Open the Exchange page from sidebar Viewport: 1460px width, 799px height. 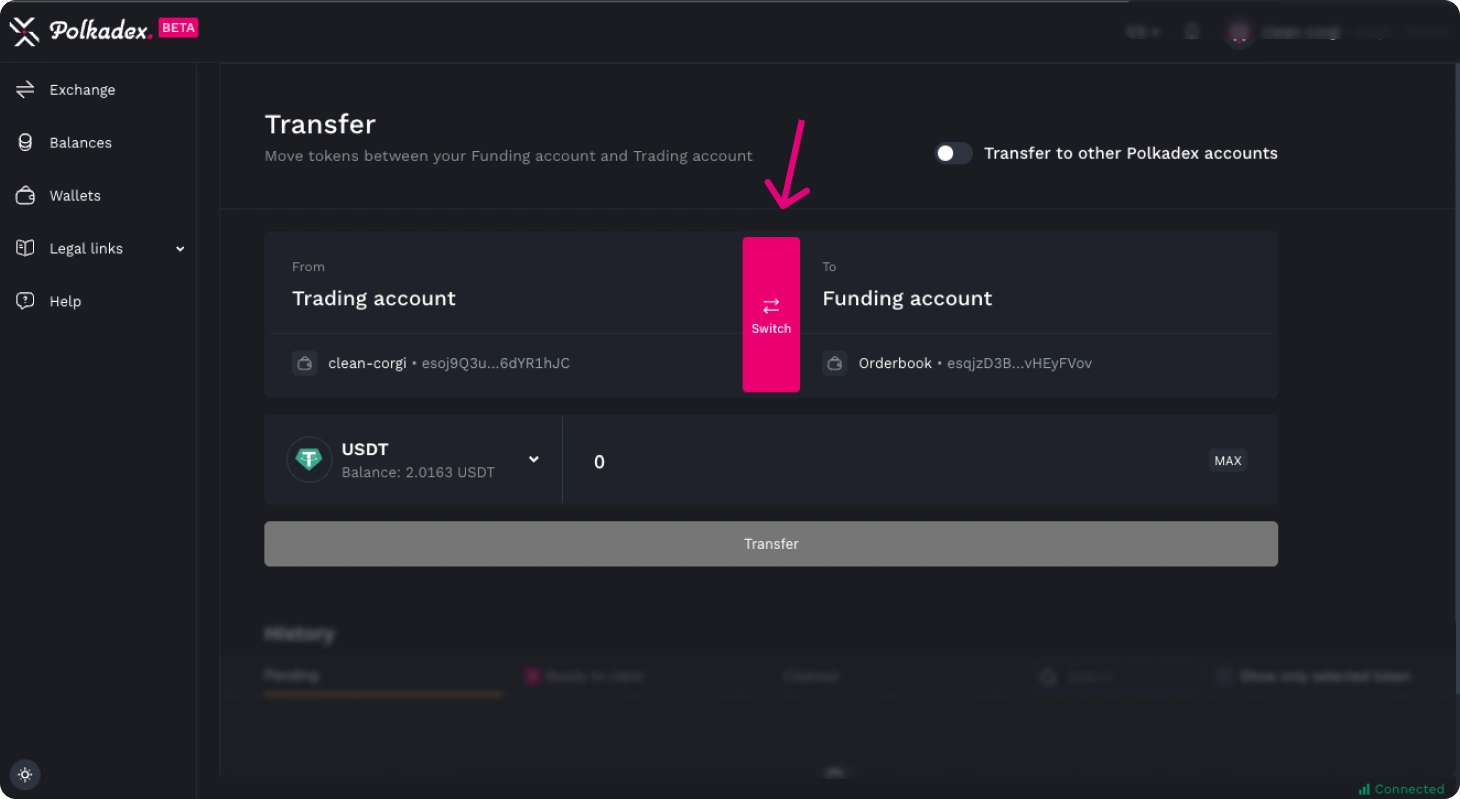click(x=82, y=90)
